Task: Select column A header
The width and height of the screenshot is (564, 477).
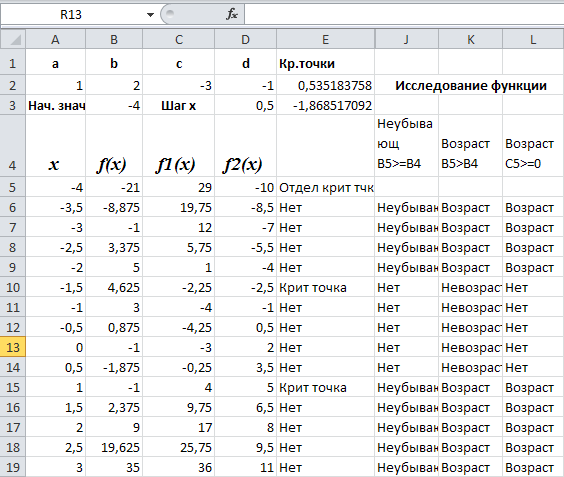Action: (55, 39)
